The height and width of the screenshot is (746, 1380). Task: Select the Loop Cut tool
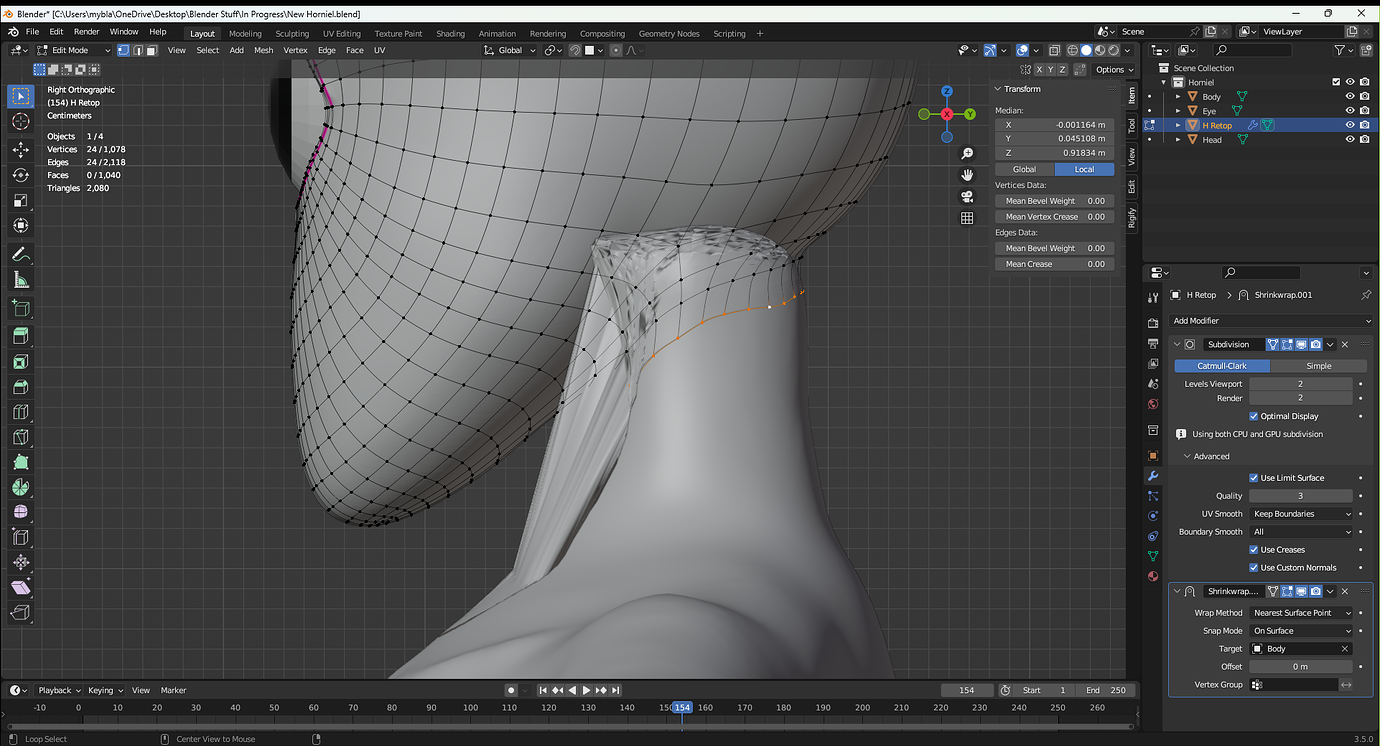coord(21,412)
